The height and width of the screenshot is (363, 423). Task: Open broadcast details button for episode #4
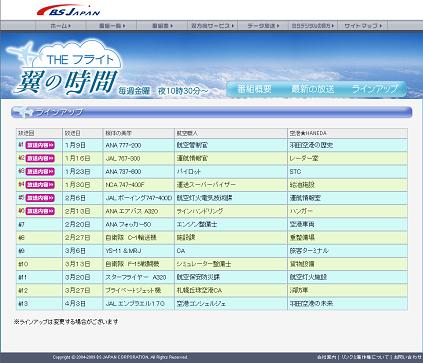click(x=40, y=185)
